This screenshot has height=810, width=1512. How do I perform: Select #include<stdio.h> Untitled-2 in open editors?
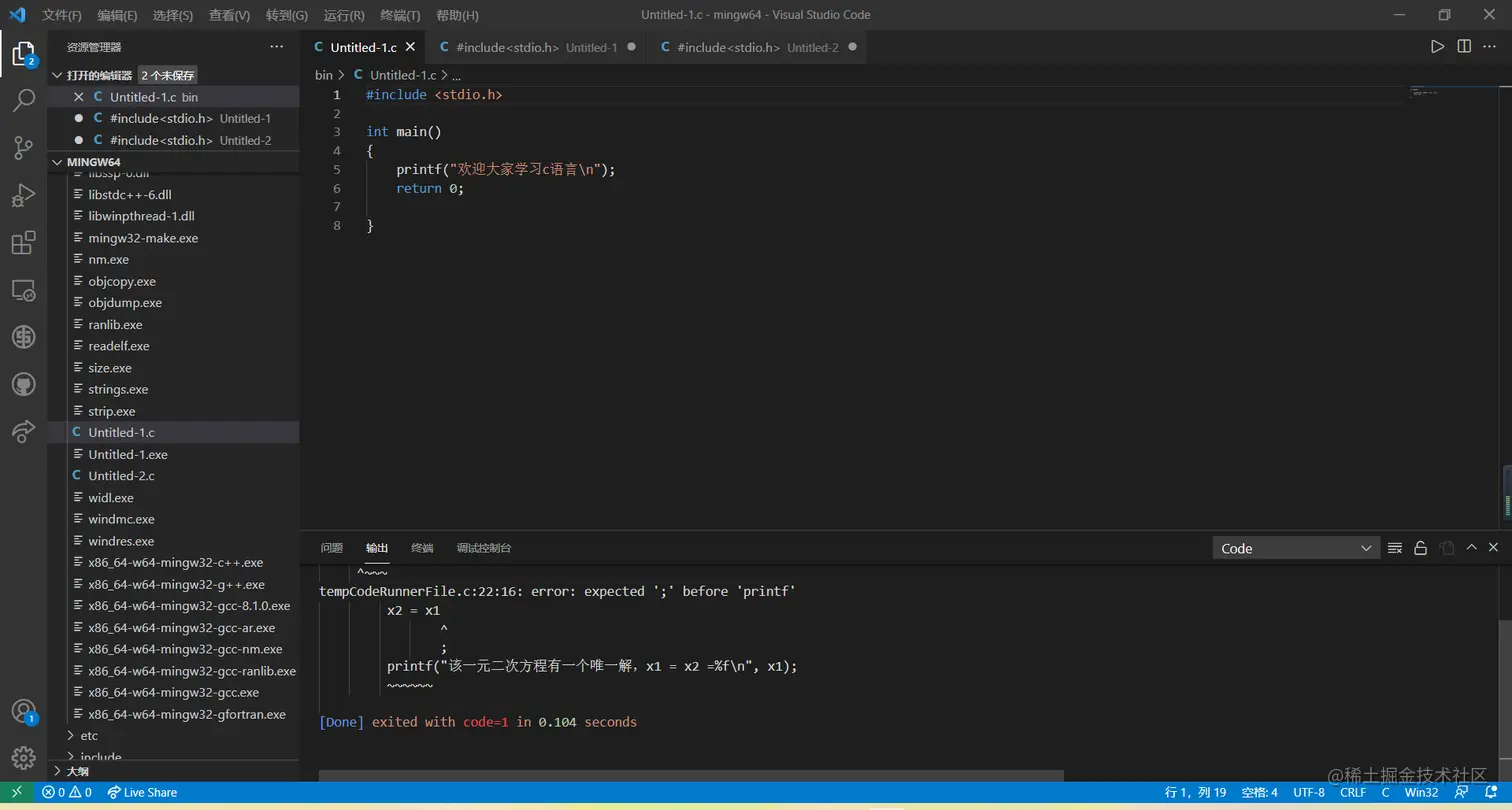coord(174,141)
